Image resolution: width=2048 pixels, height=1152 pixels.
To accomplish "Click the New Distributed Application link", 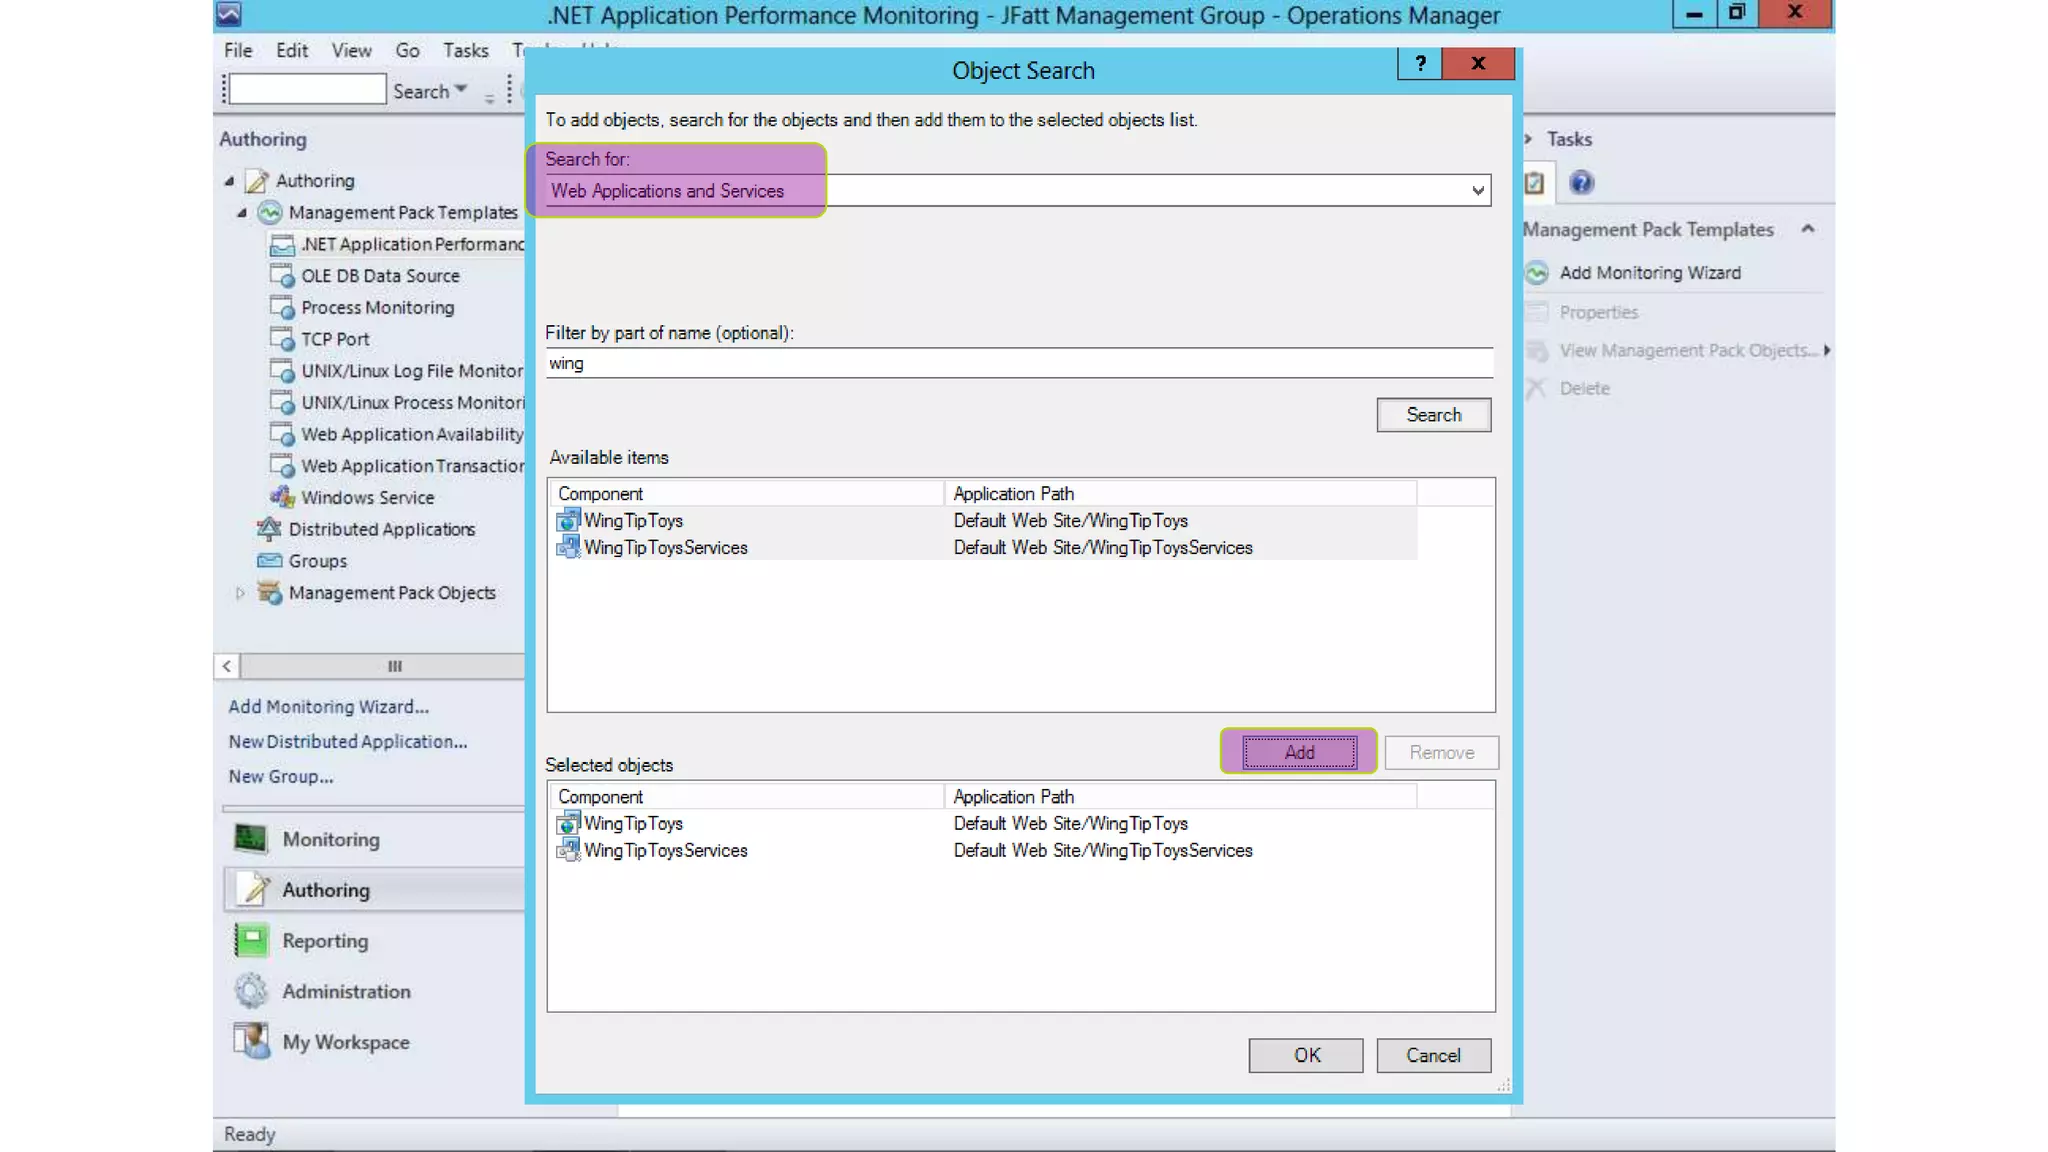I will [x=347, y=741].
